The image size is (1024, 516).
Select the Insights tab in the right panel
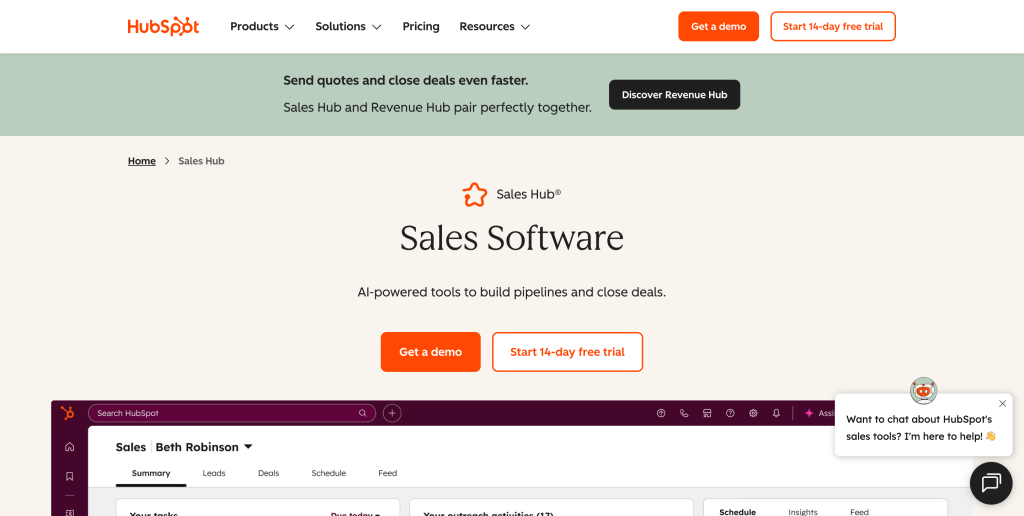point(803,513)
